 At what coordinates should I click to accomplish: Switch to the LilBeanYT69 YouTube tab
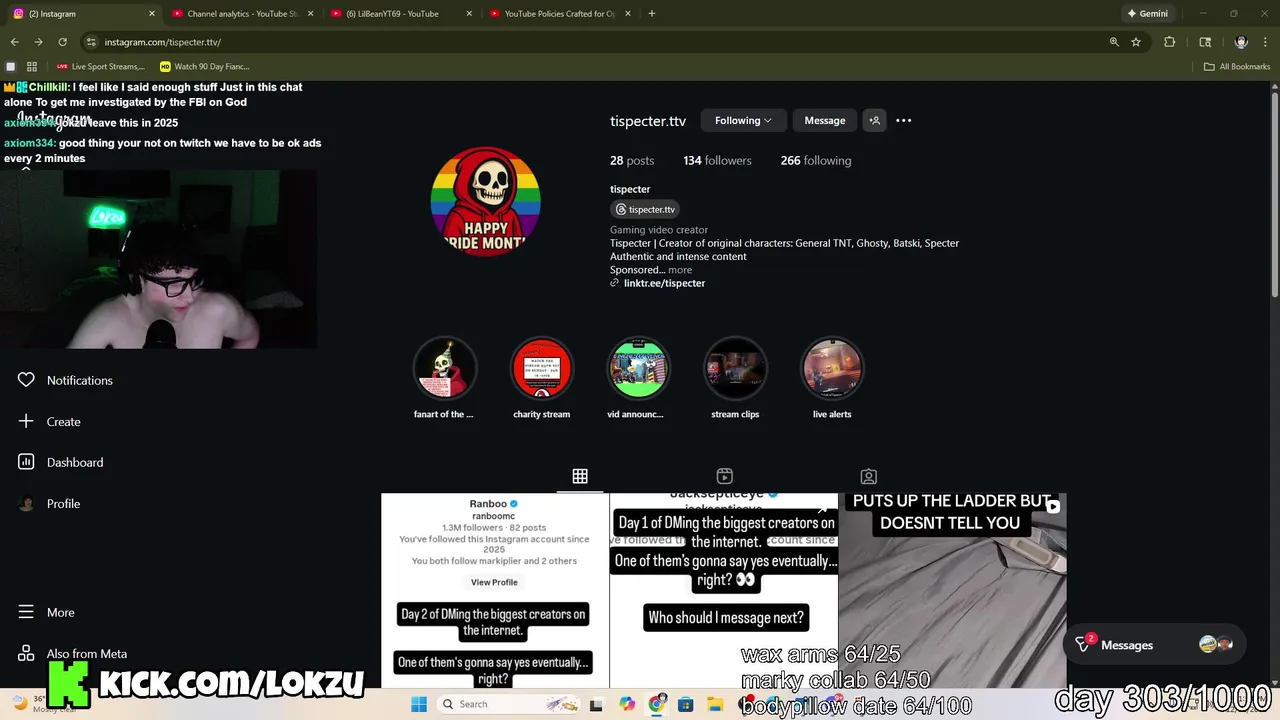tap(400, 14)
